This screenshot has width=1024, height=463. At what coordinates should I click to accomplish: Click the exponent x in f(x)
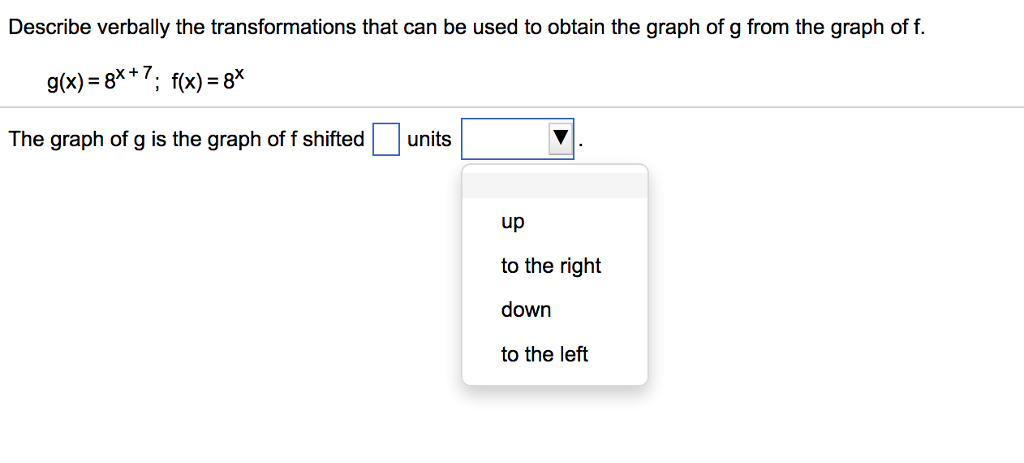tap(238, 72)
